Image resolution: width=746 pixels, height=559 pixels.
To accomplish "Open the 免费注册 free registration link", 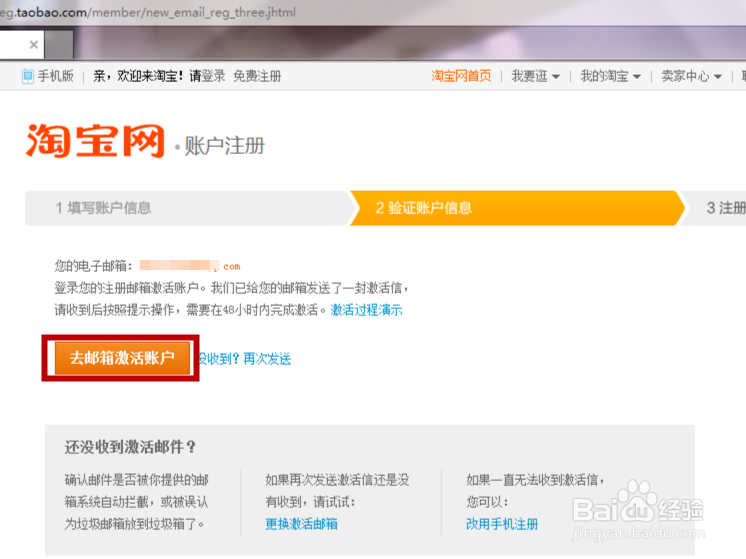I will coord(257,76).
